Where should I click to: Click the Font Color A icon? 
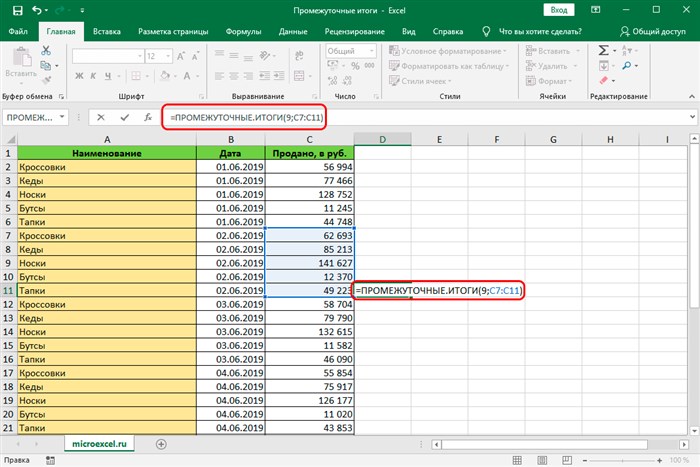coord(187,76)
